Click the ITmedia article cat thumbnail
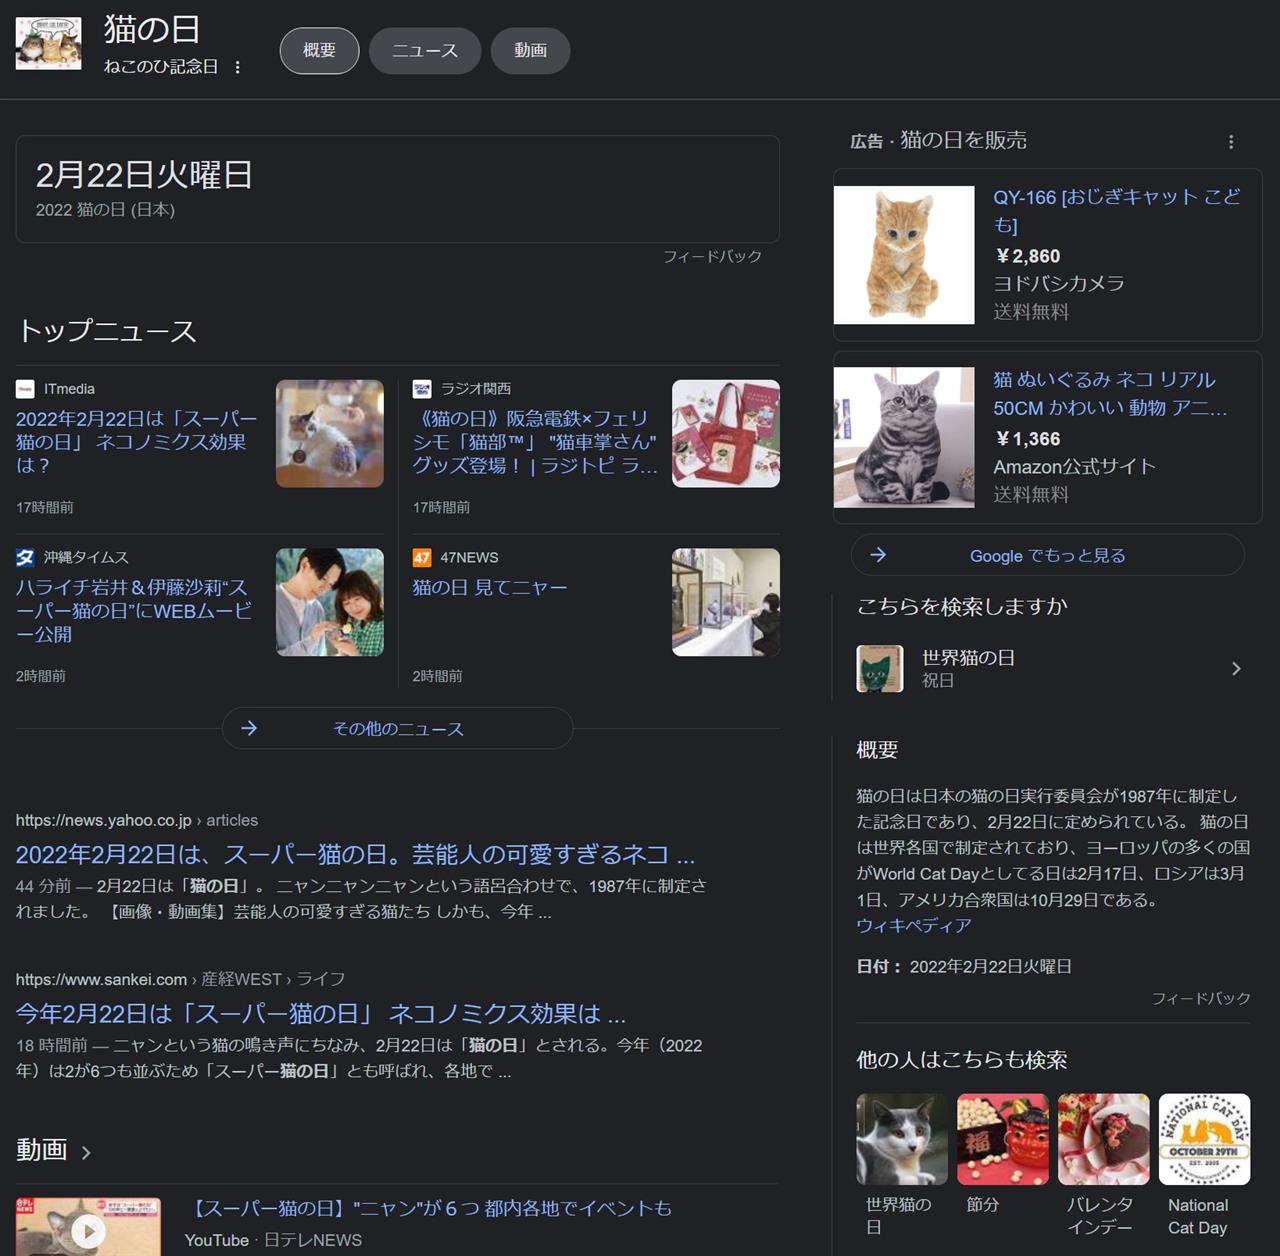This screenshot has width=1280, height=1256. [330, 434]
